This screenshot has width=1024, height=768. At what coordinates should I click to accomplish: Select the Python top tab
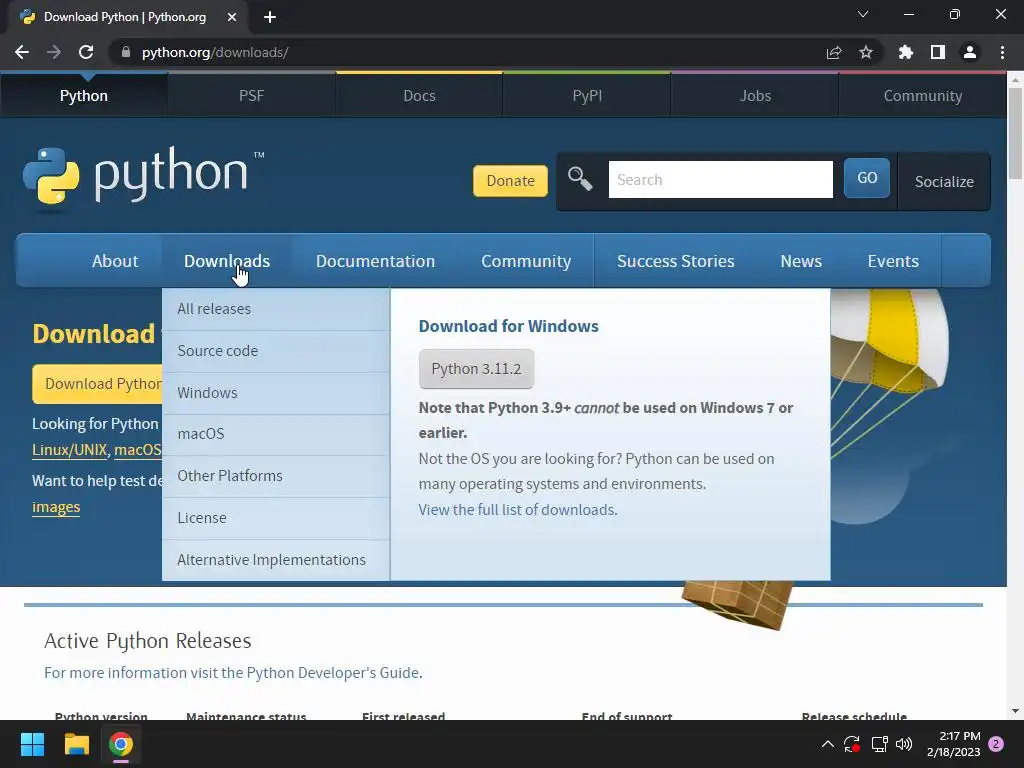click(x=84, y=96)
